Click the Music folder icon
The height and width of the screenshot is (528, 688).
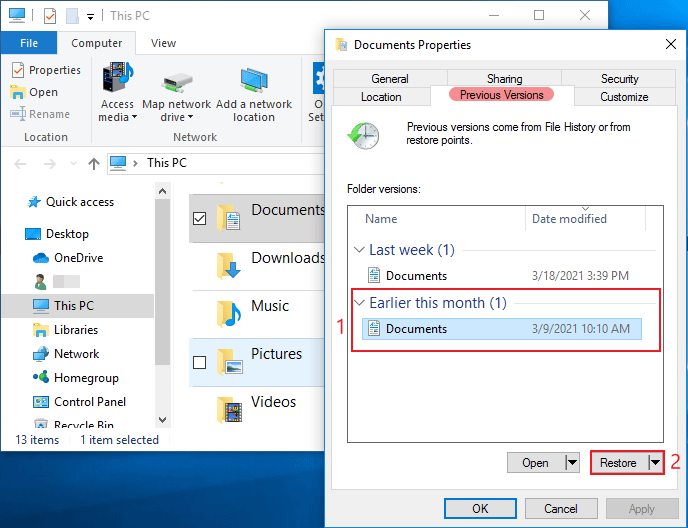[x=229, y=313]
